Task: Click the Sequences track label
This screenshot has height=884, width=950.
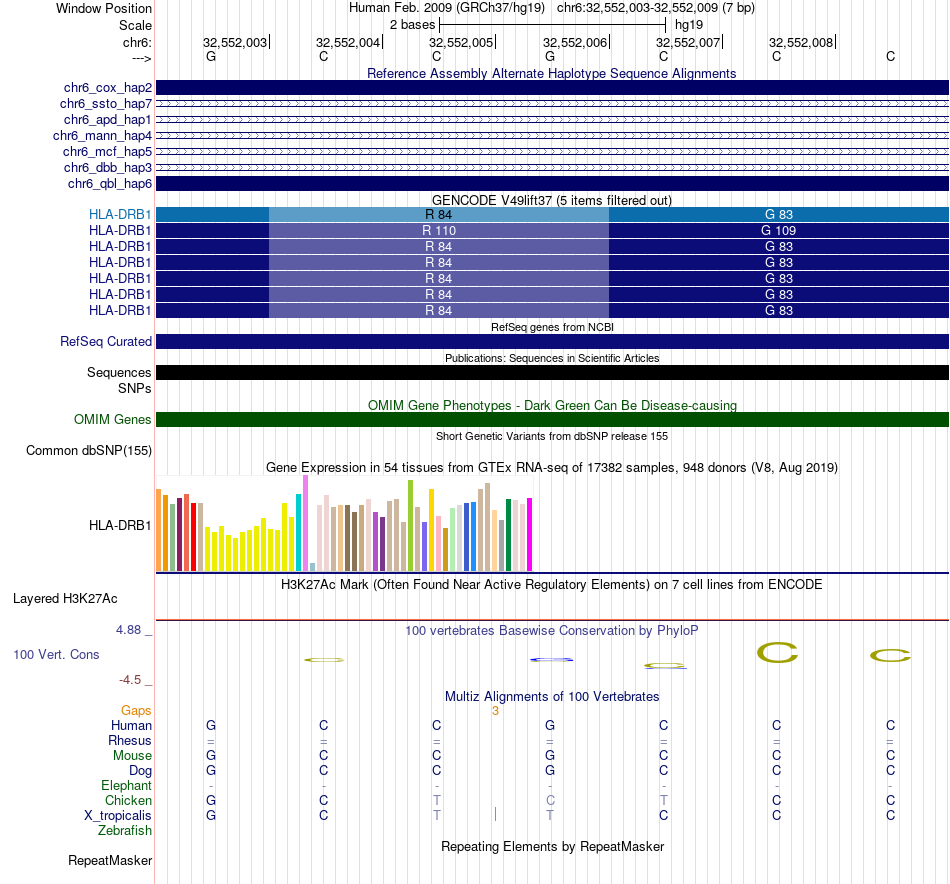Action: pos(119,373)
